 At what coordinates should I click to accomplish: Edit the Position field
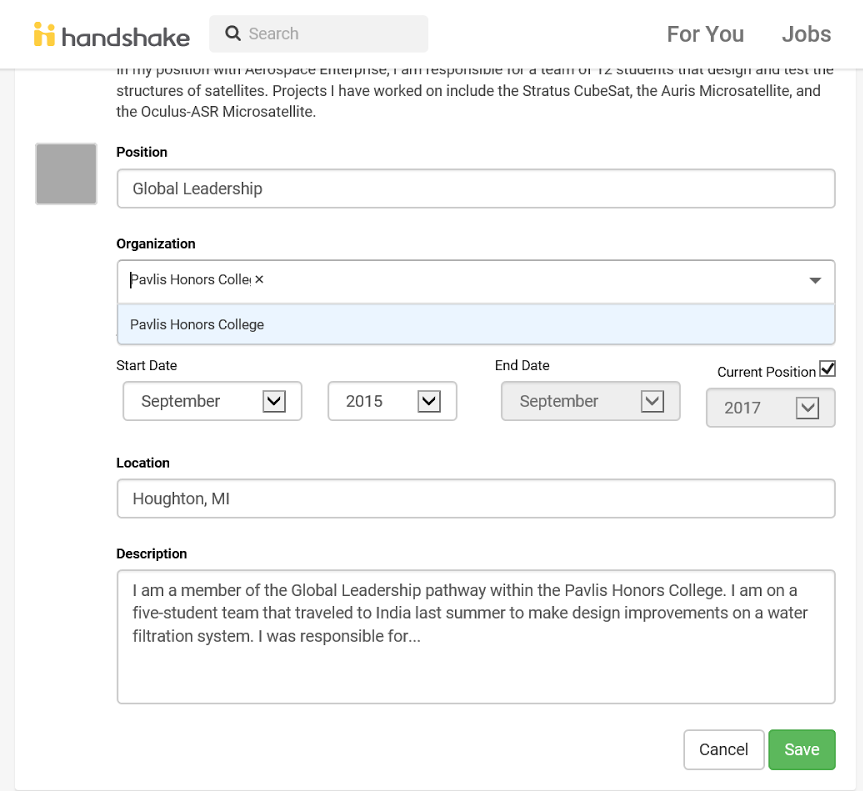pyautogui.click(x=476, y=189)
